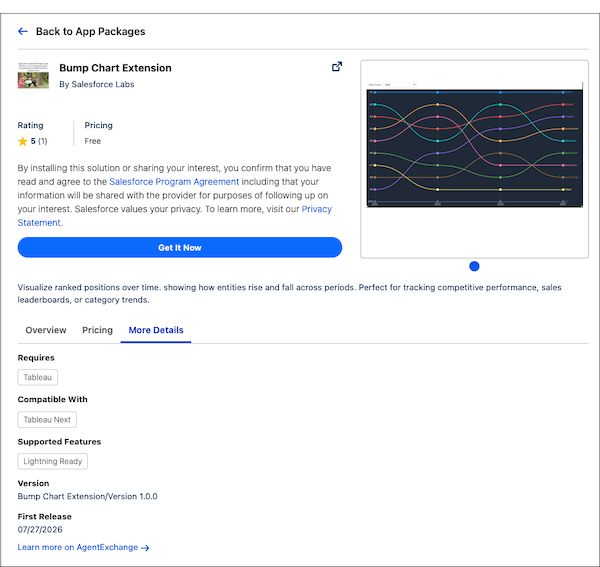Image resolution: width=600 pixels, height=567 pixels.
Task: Click the Bump Chart Extension title
Action: click(115, 68)
